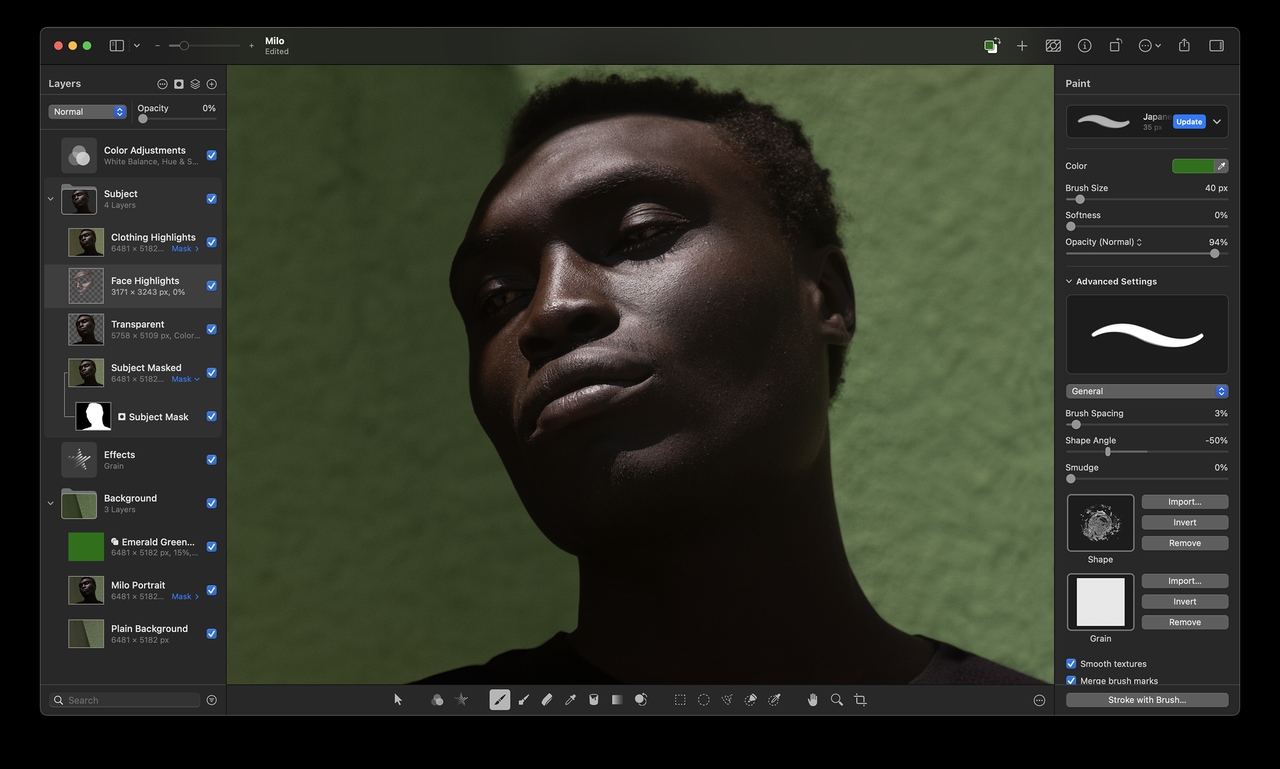The width and height of the screenshot is (1280, 769).
Task: Select the Crop tool in bottom toolbar
Action: click(860, 700)
